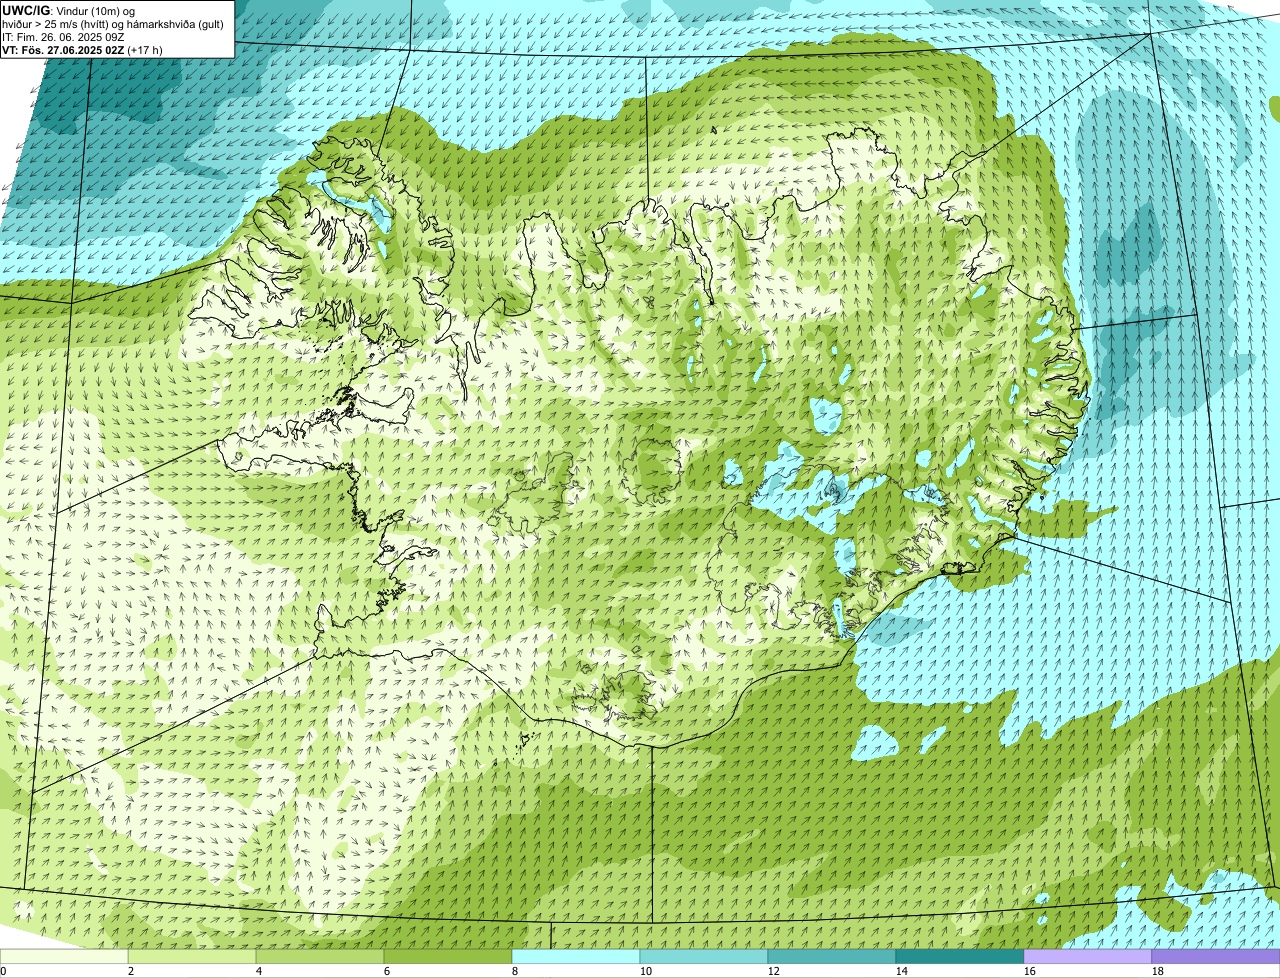Pick the turquoise 10–12 m/s legend swatch
Image resolution: width=1280 pixels, height=978 pixels.
704,957
